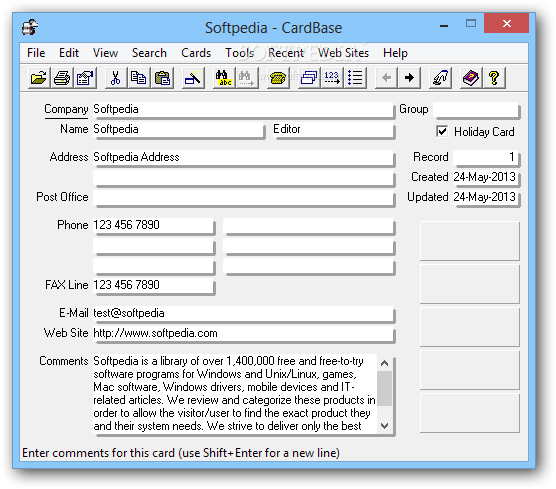Click the 123 go-to-record icon

point(332,77)
